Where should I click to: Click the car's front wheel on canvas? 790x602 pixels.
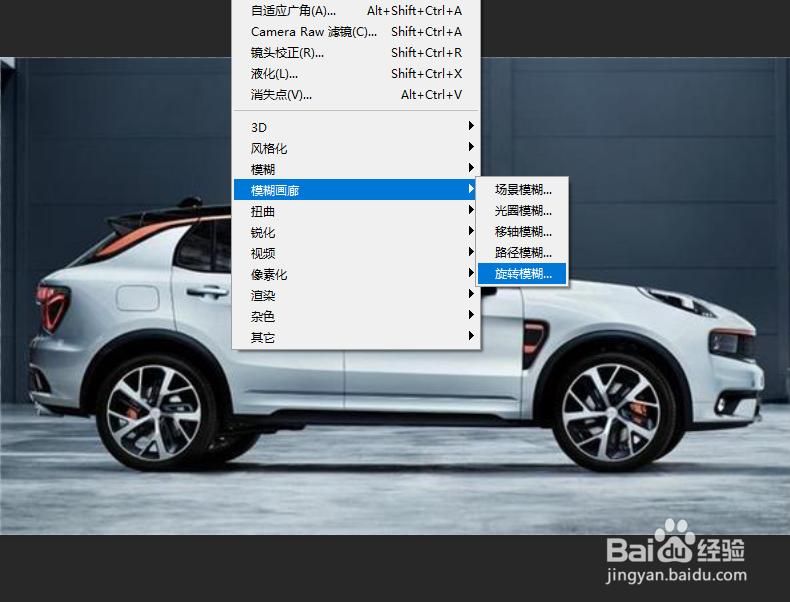[x=611, y=412]
